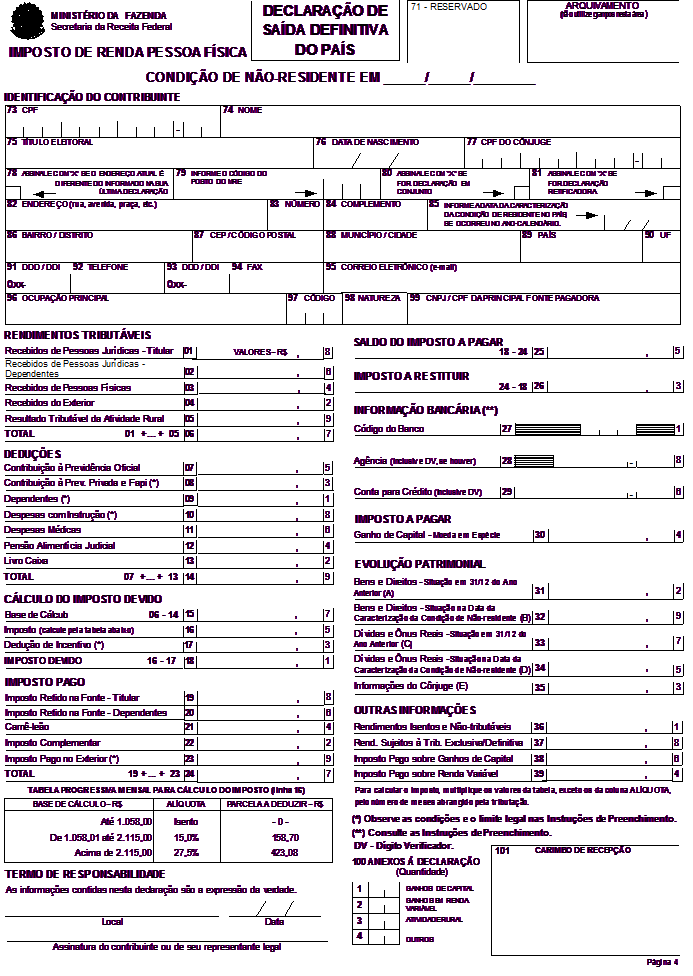Click the Pensão Alimentícia Judicial row

[58, 545]
